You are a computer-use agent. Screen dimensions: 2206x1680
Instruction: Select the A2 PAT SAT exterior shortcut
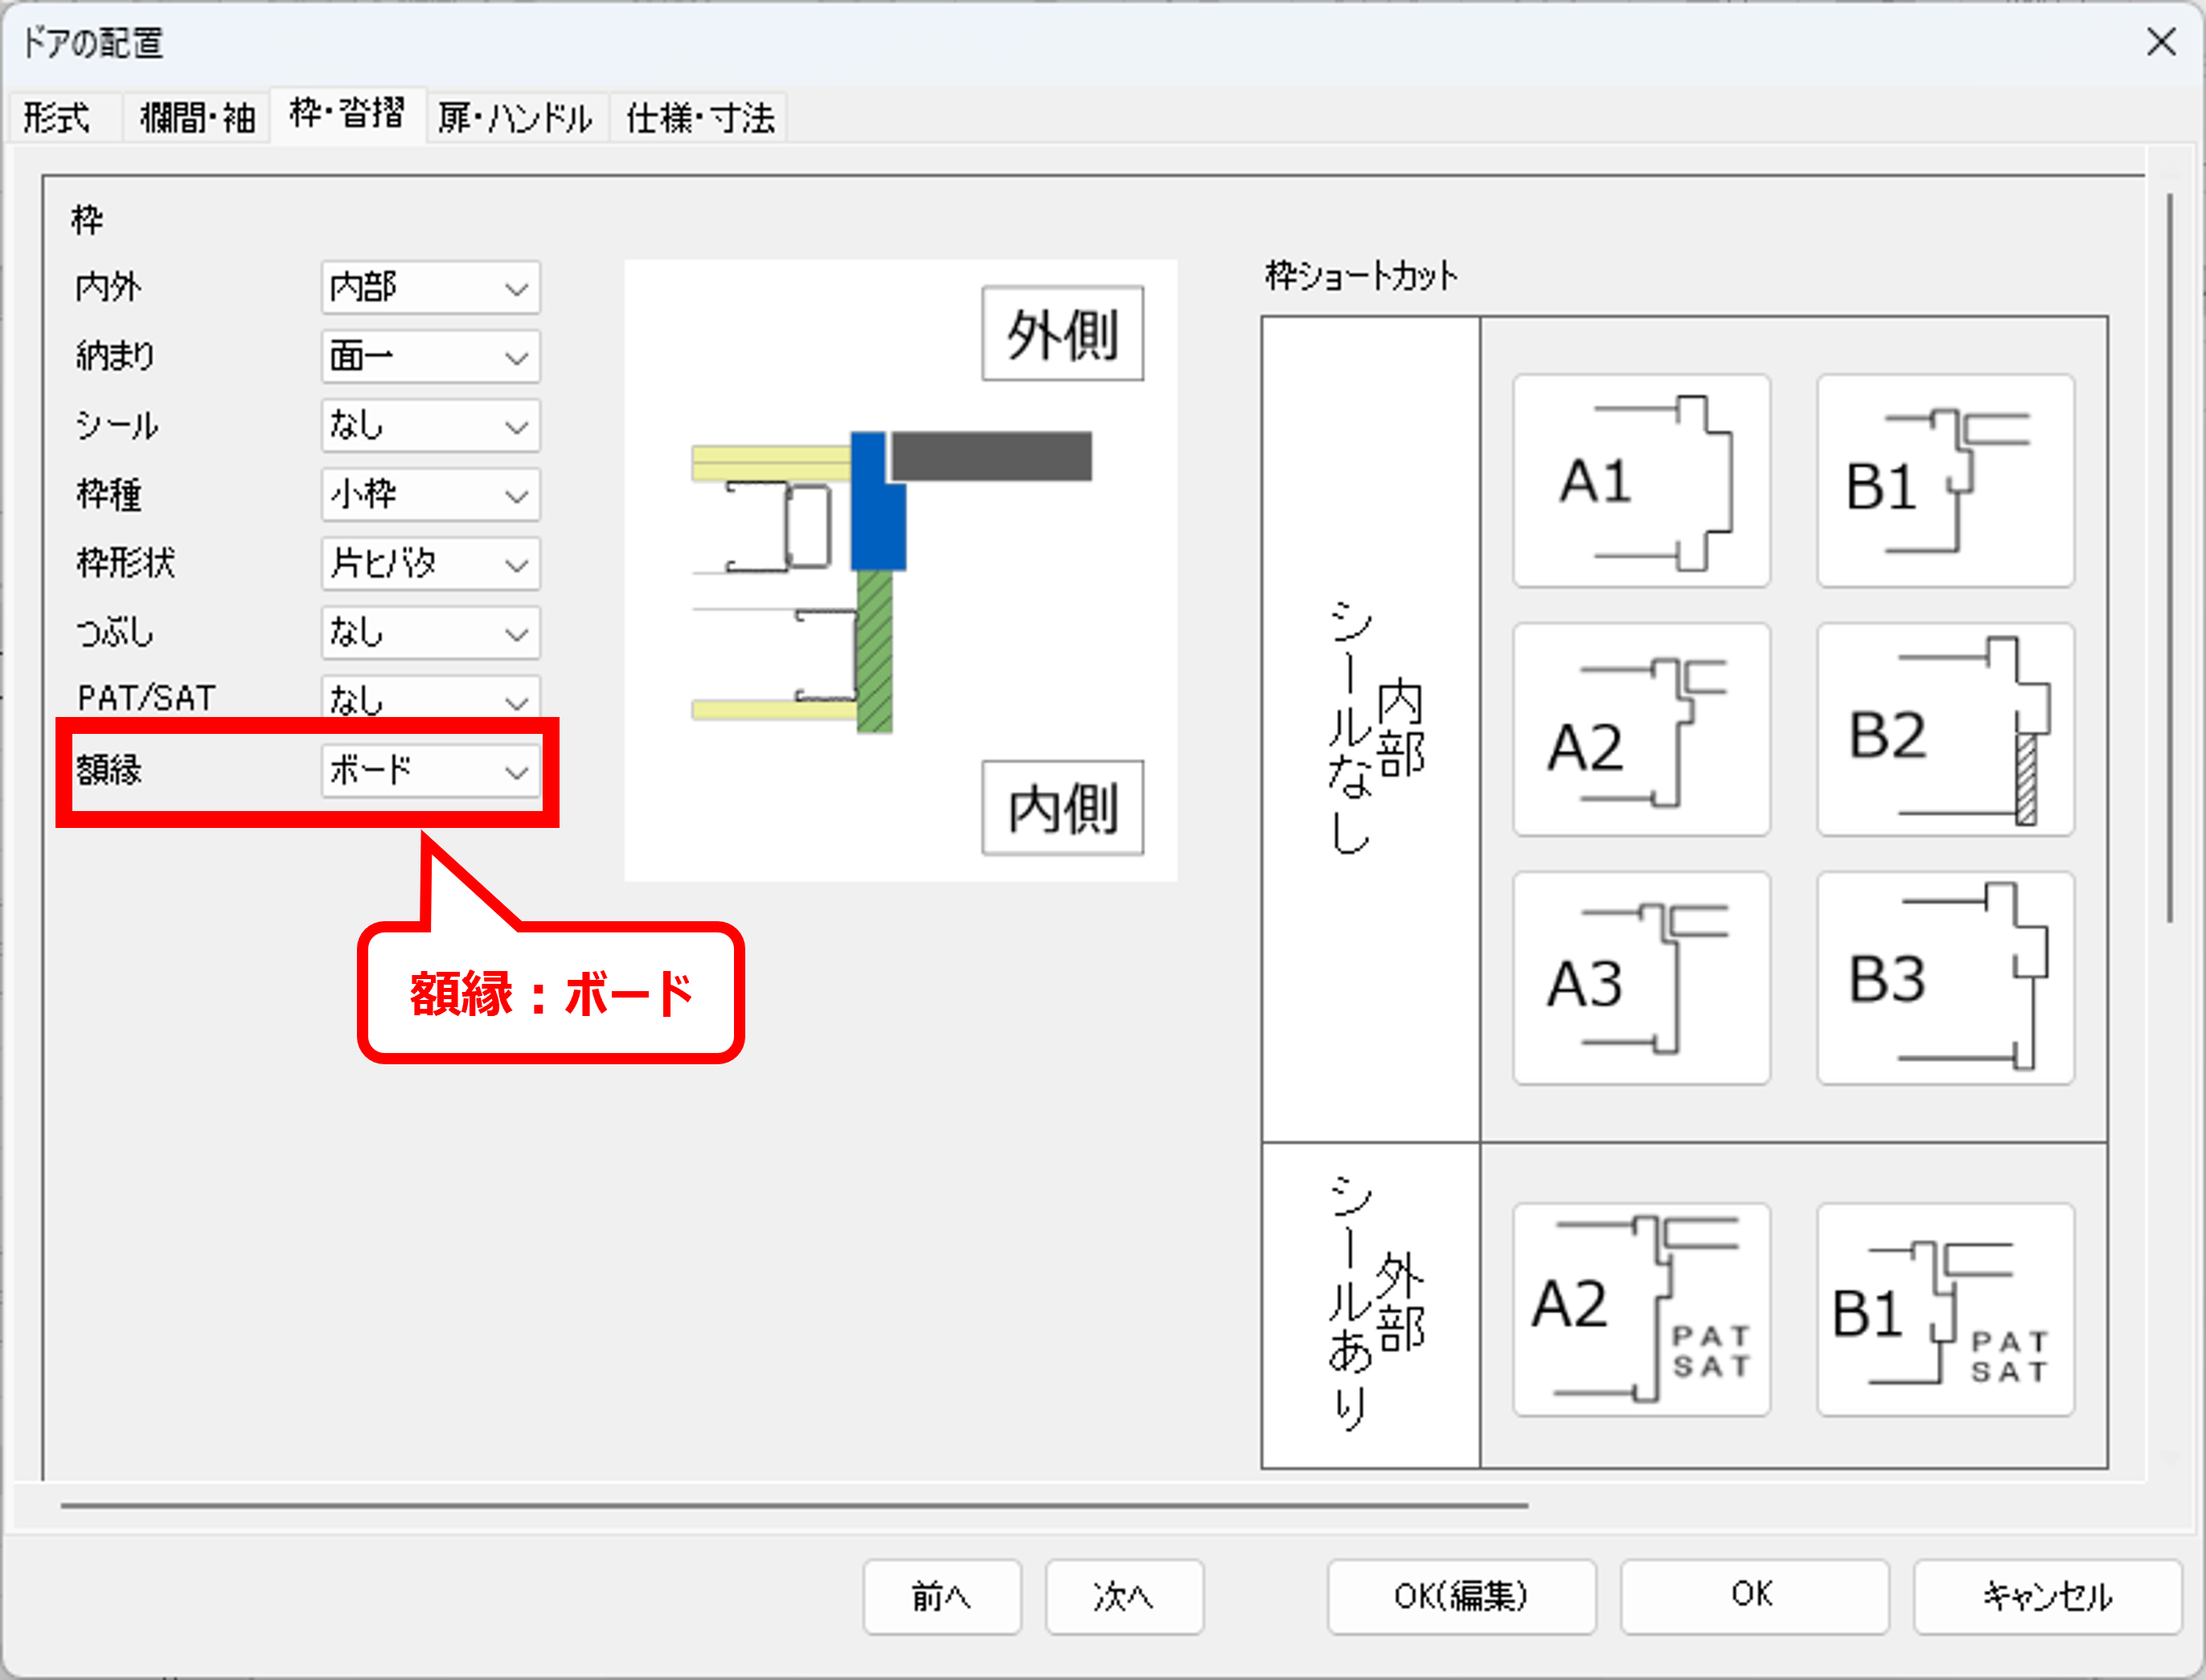click(1641, 1309)
